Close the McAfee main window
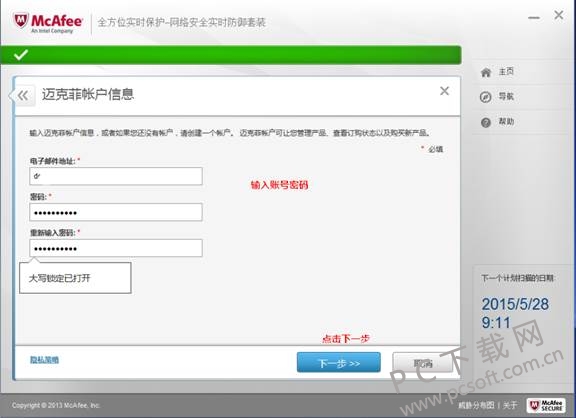The width and height of the screenshot is (576, 418). [x=559, y=15]
